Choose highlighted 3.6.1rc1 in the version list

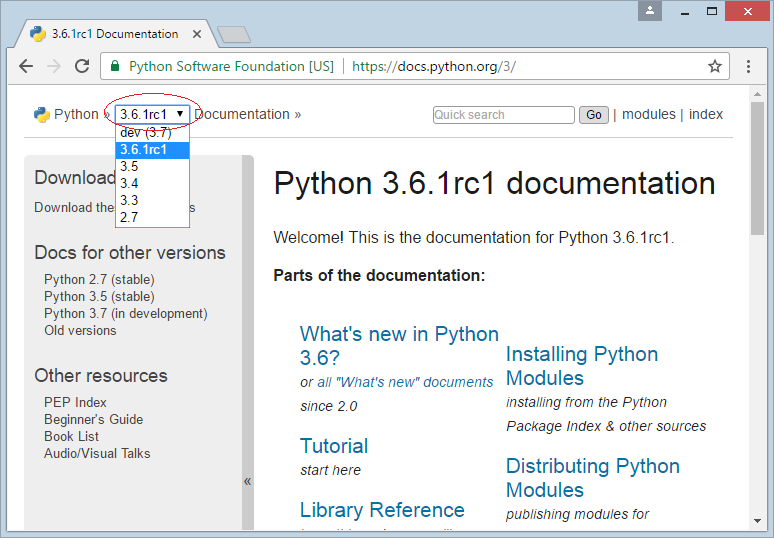point(152,150)
